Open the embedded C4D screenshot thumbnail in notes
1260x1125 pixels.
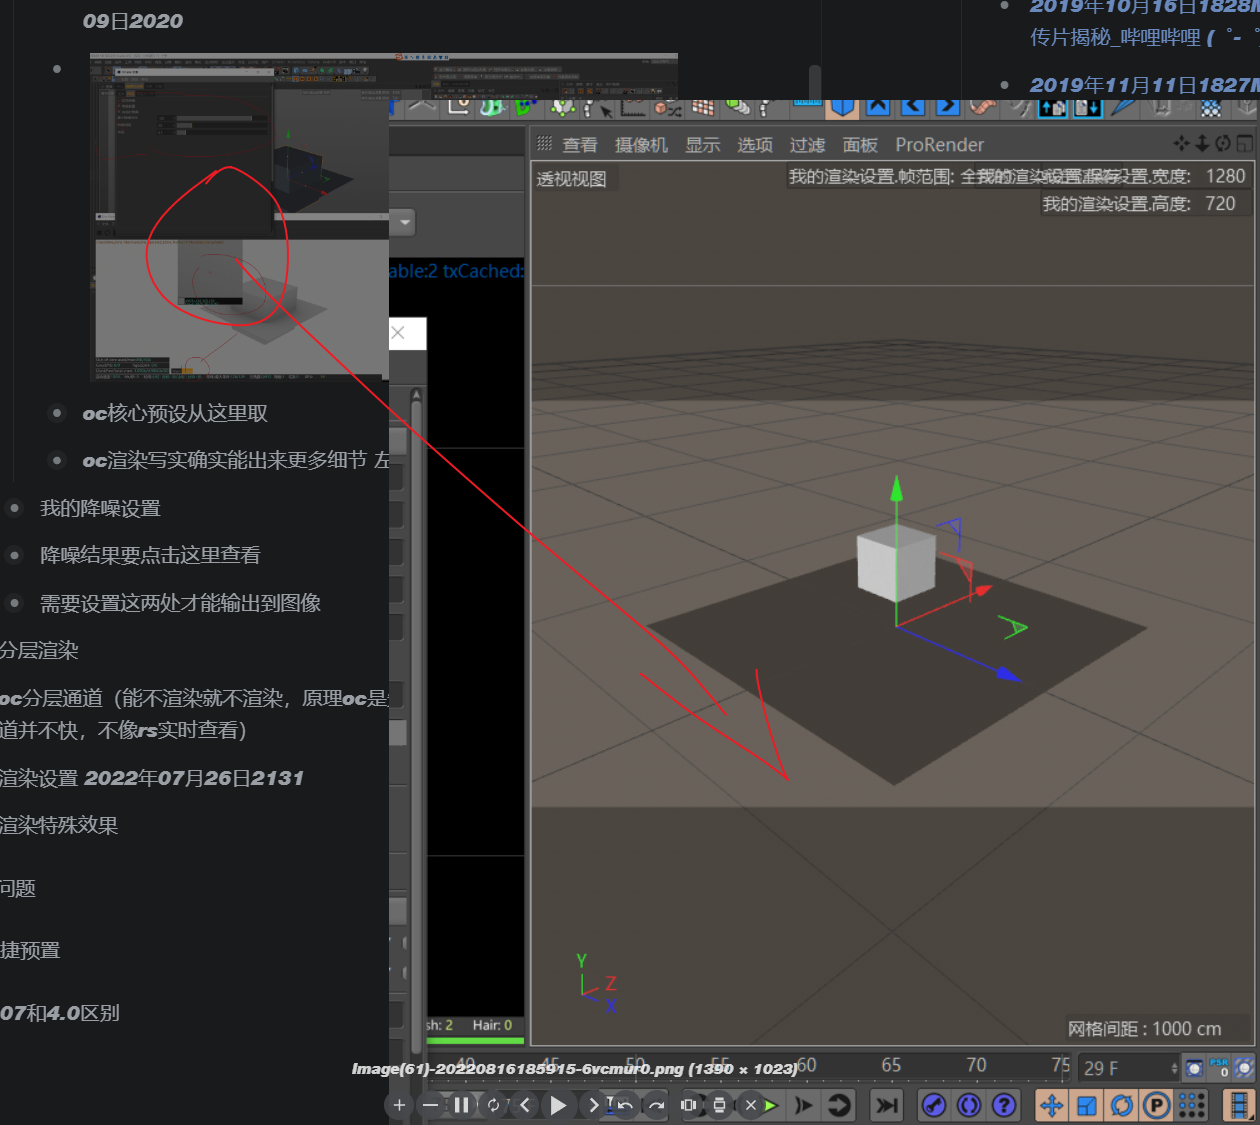click(x=239, y=217)
